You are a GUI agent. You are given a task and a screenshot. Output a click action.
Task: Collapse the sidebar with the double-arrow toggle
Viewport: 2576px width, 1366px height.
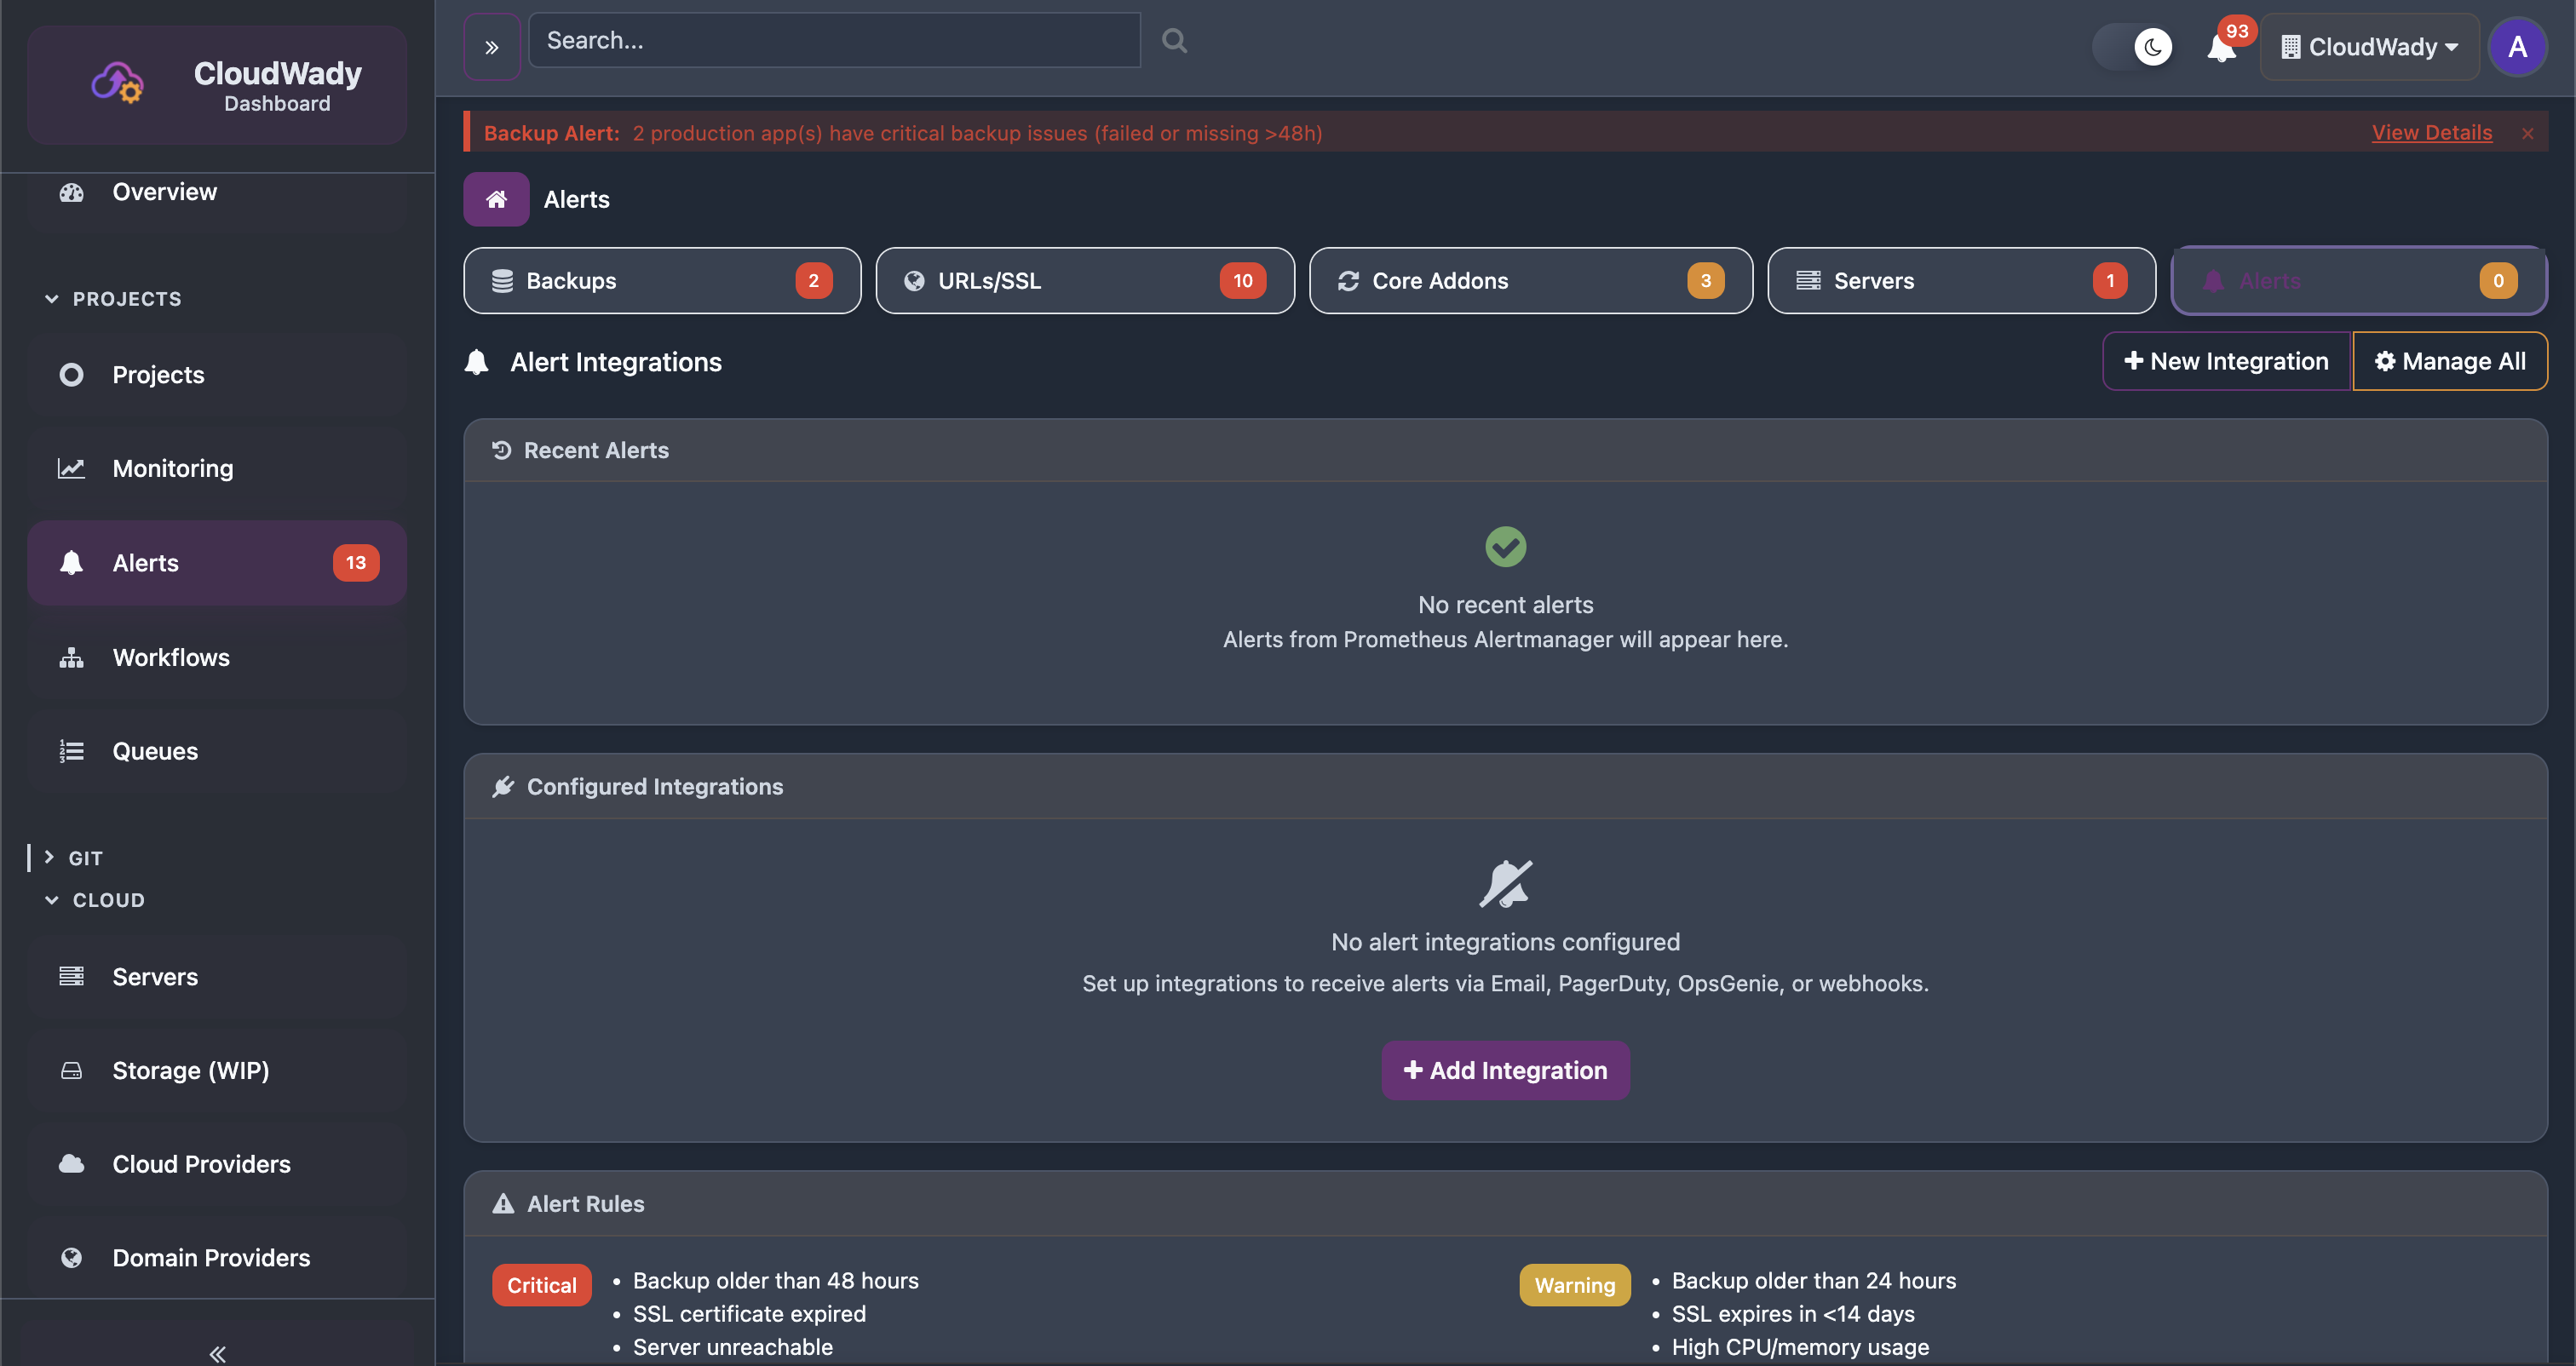216,1353
